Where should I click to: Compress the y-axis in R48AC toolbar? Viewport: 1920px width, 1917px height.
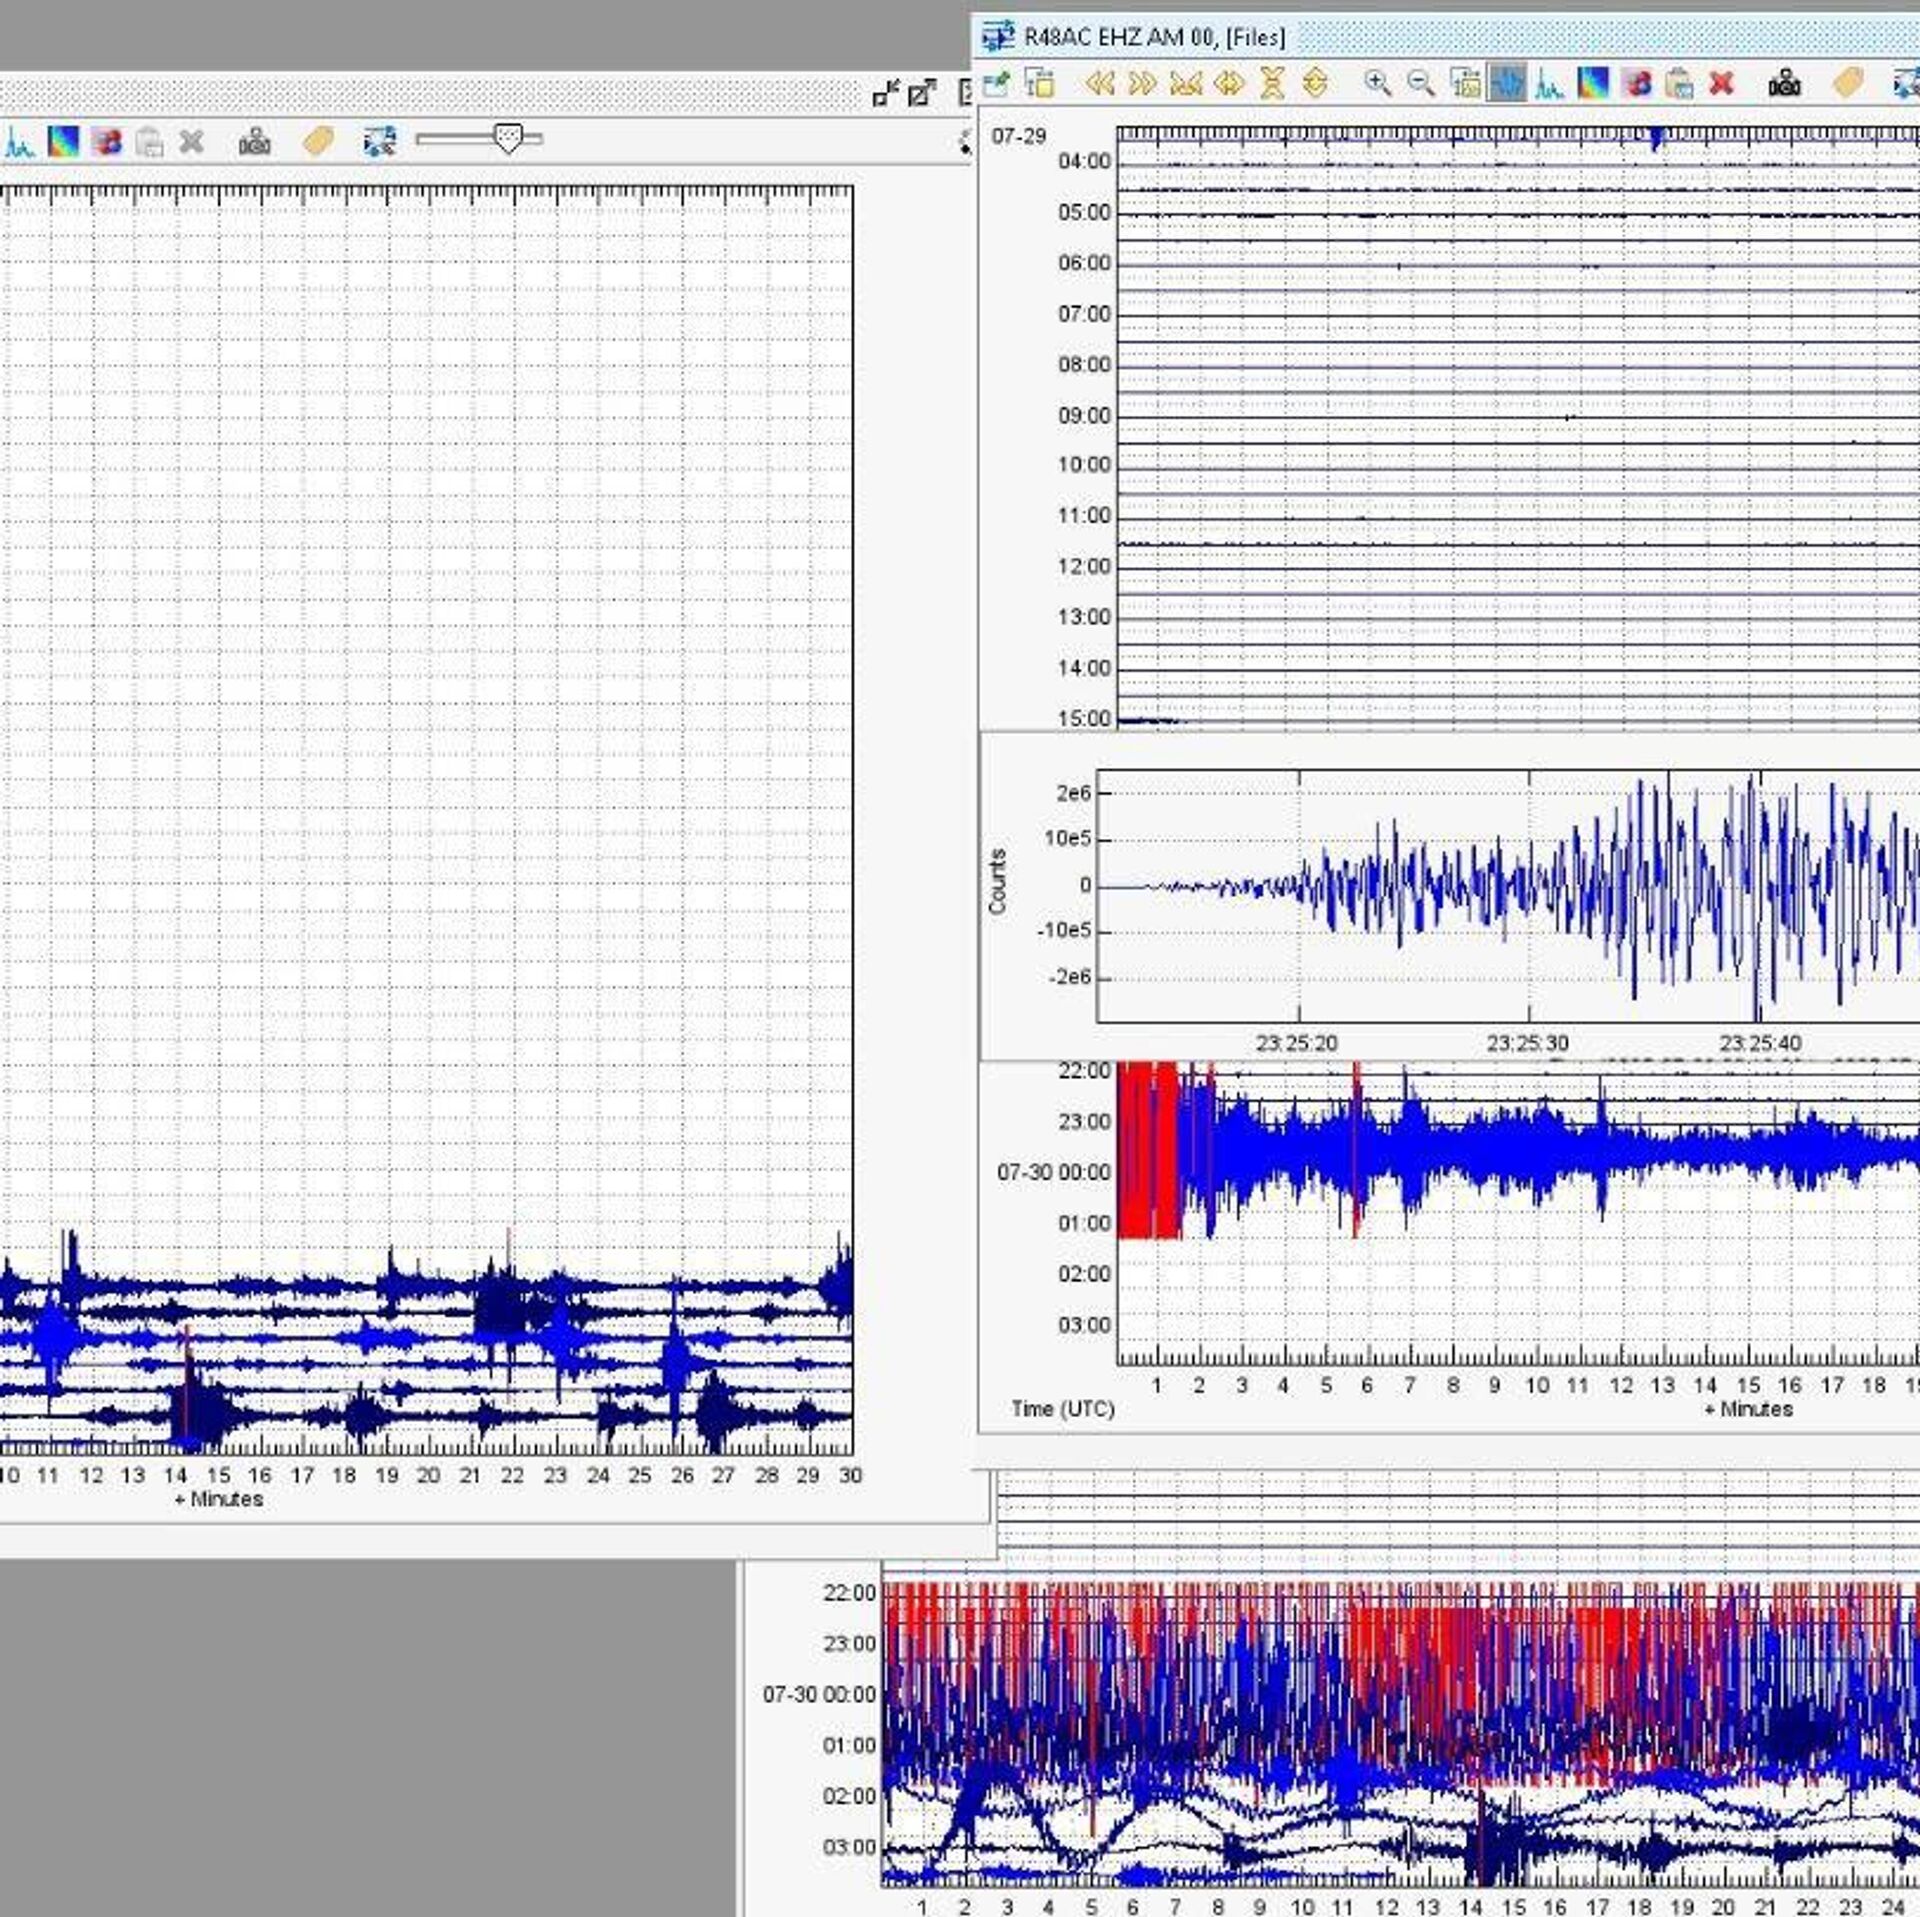point(1272,84)
